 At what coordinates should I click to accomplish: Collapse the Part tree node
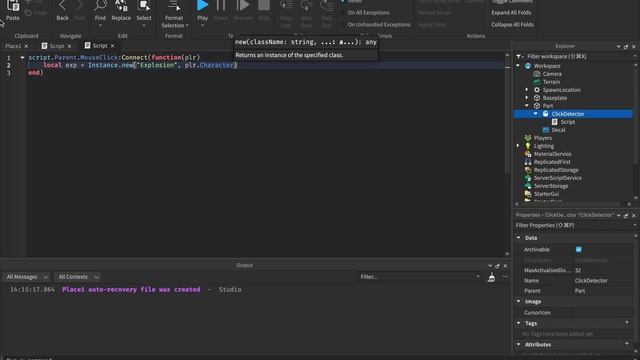pos(527,106)
